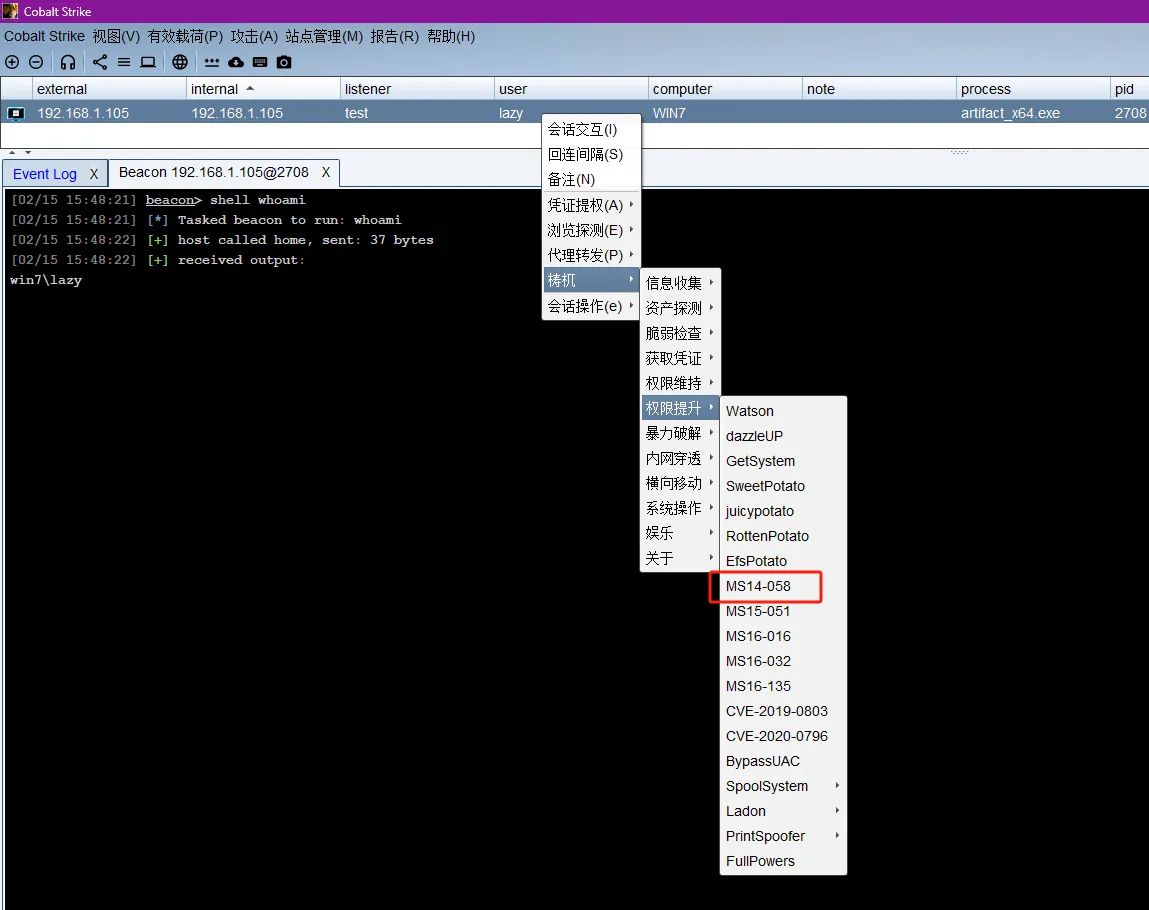This screenshot has width=1149, height=910.
Task: Expand the 浏览探测(E) submenu
Action: [591, 230]
